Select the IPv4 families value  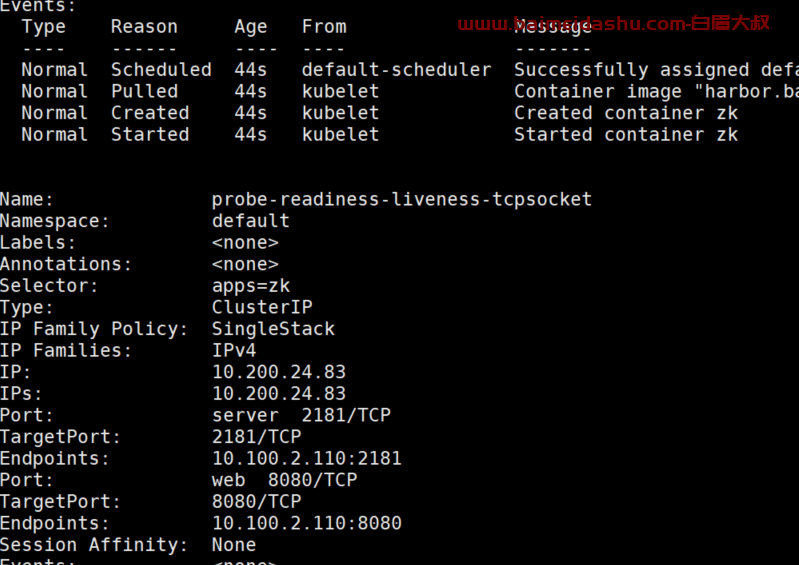pos(234,351)
